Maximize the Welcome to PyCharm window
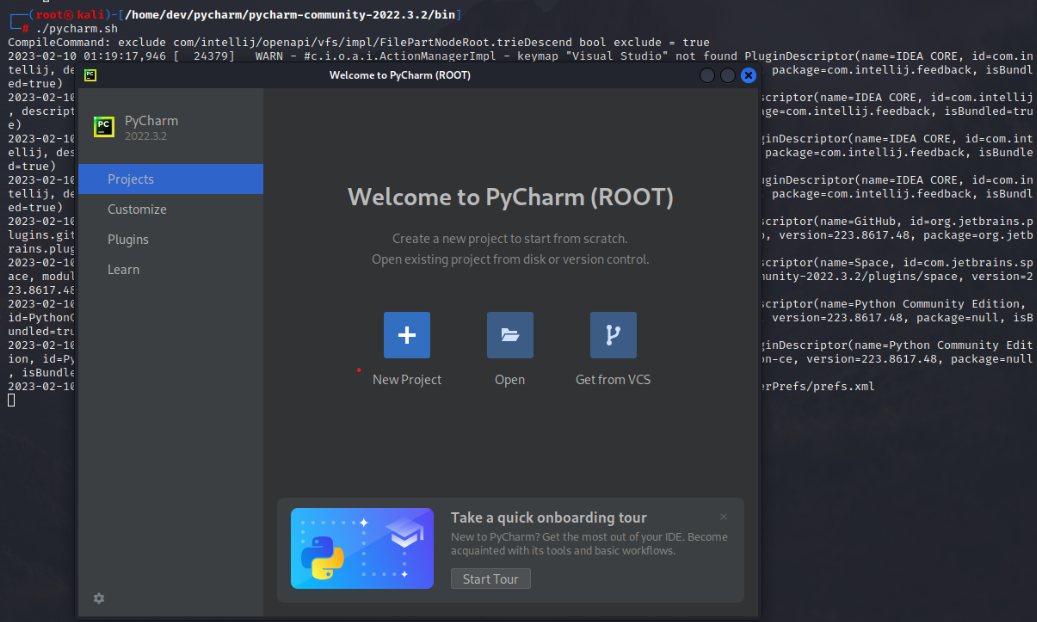Screen dimensions: 1037x622 click(727, 75)
